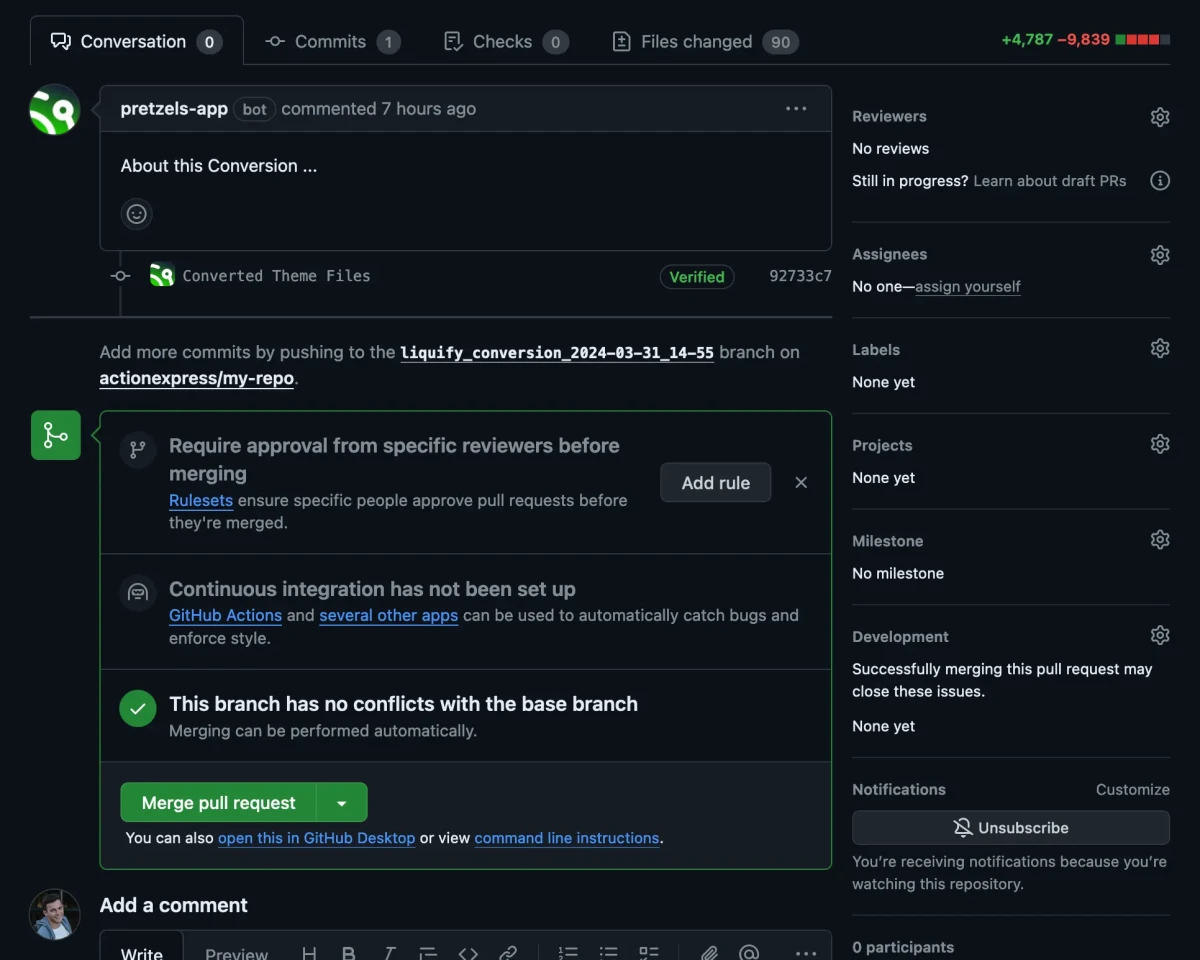Open the emoji reaction picker on the bot comment
The image size is (1200, 960).
point(136,213)
